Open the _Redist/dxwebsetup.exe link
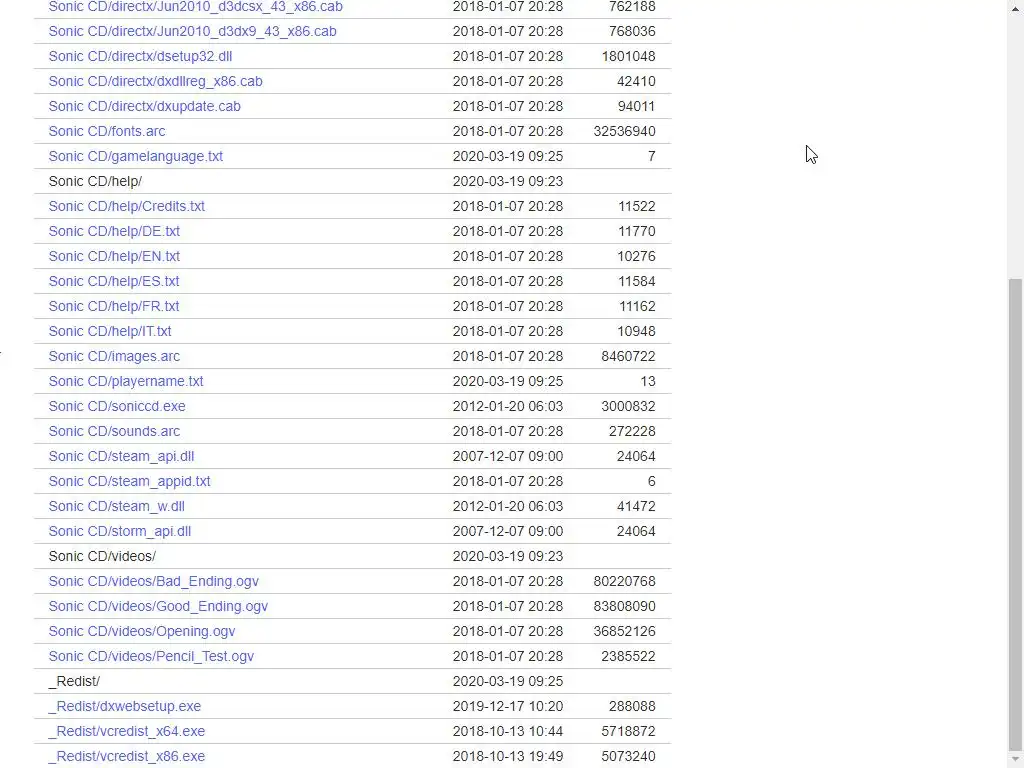The height and width of the screenshot is (768, 1024). click(x=124, y=707)
